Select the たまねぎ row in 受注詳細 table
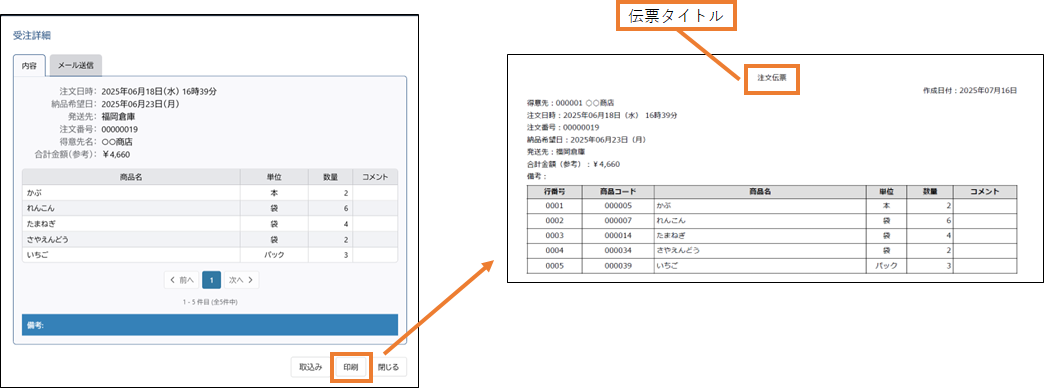Screen dimensions: 1044x388 (x=210, y=224)
